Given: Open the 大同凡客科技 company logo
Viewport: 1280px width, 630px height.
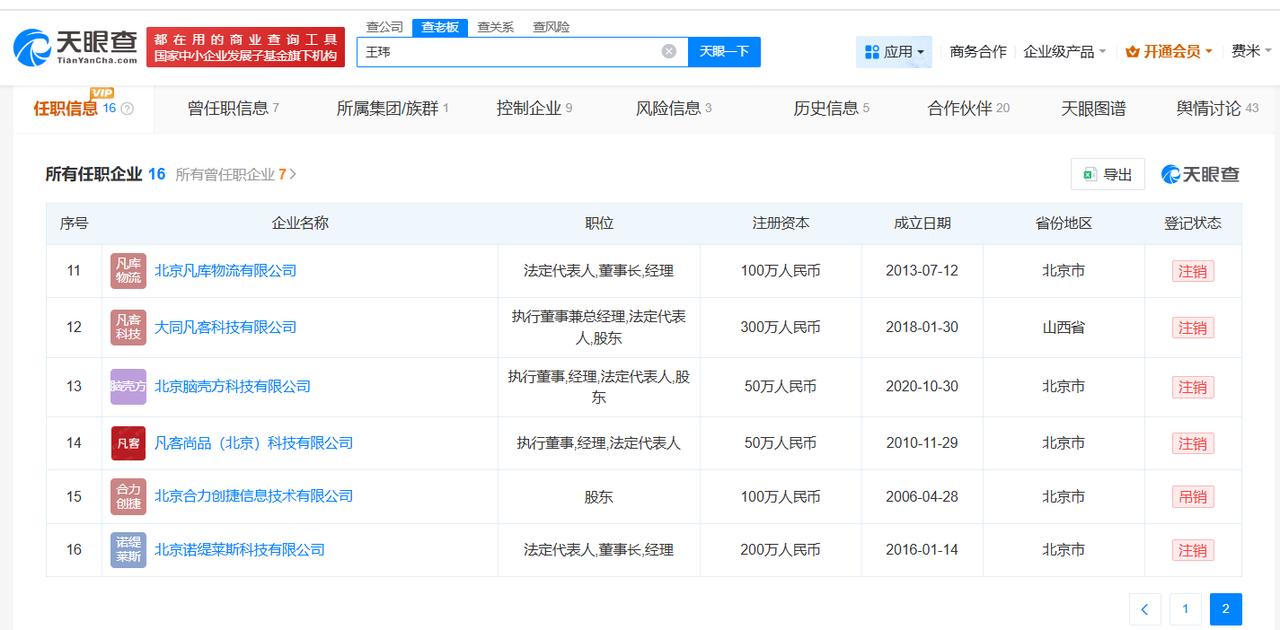Looking at the screenshot, I should tap(128, 327).
